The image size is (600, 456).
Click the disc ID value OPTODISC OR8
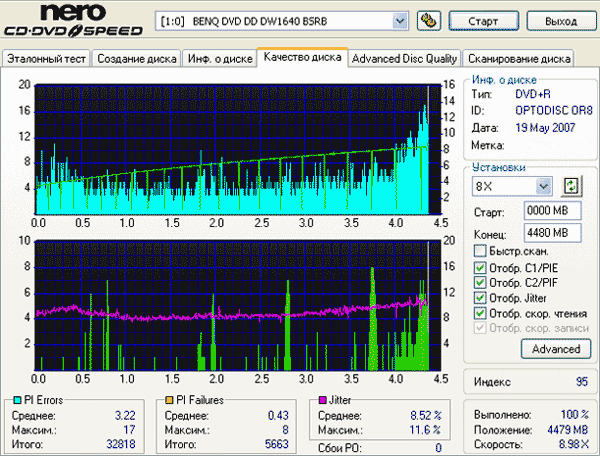553,111
